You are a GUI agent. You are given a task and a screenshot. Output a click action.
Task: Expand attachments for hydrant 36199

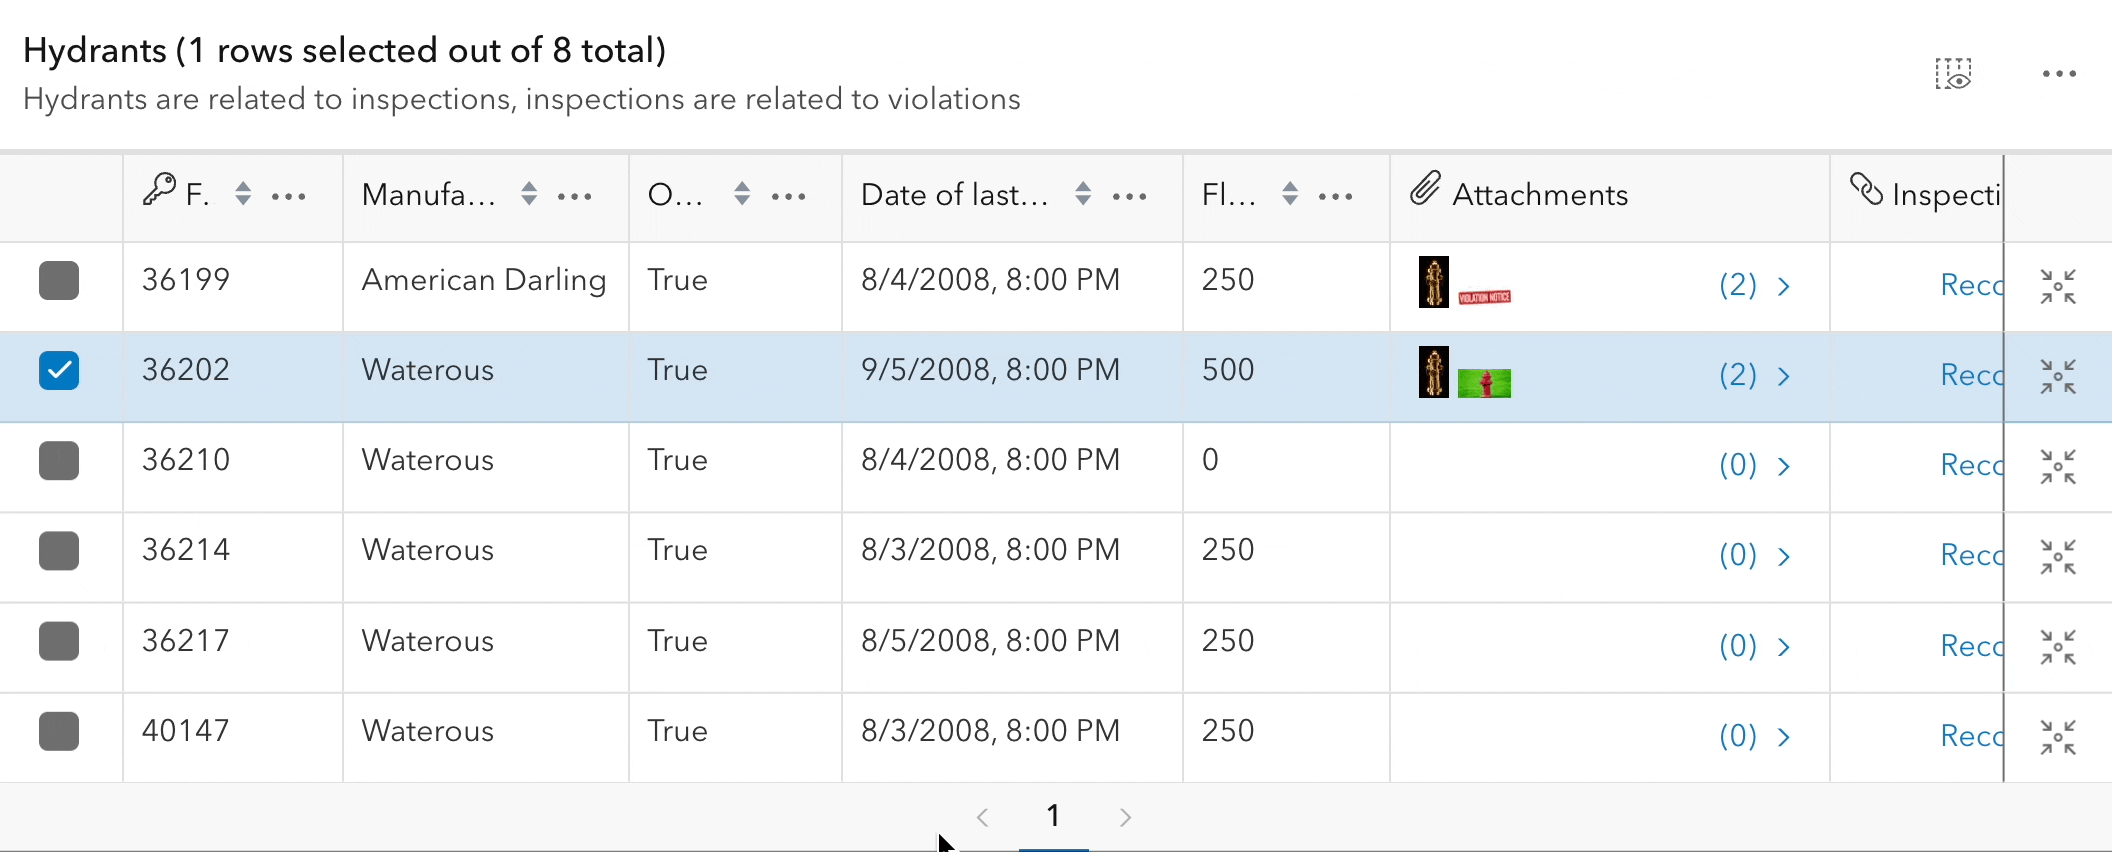pos(1783,287)
